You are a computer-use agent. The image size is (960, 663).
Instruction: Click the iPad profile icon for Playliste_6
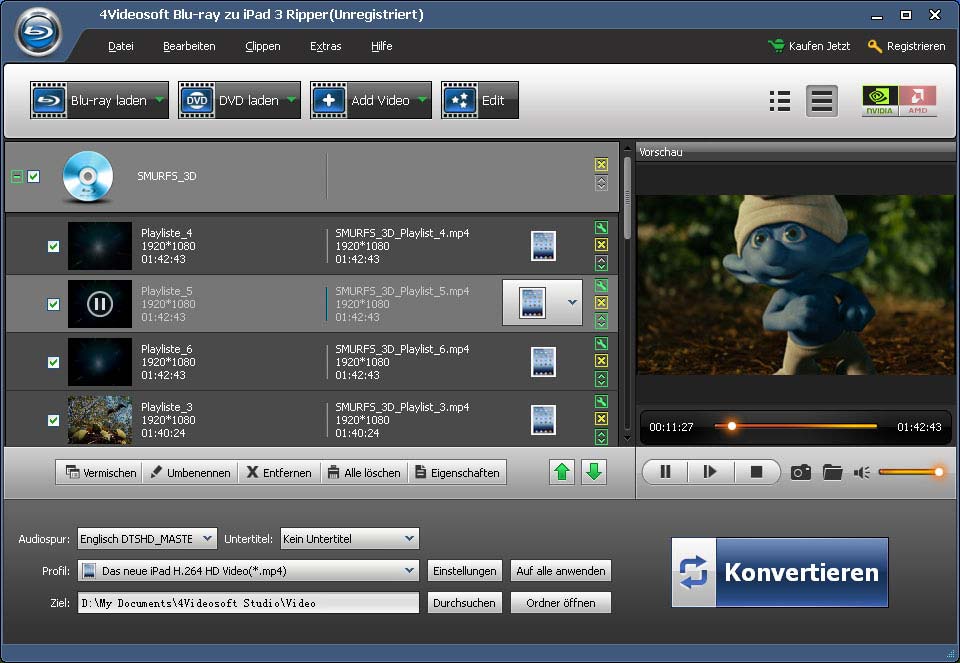pyautogui.click(x=543, y=362)
